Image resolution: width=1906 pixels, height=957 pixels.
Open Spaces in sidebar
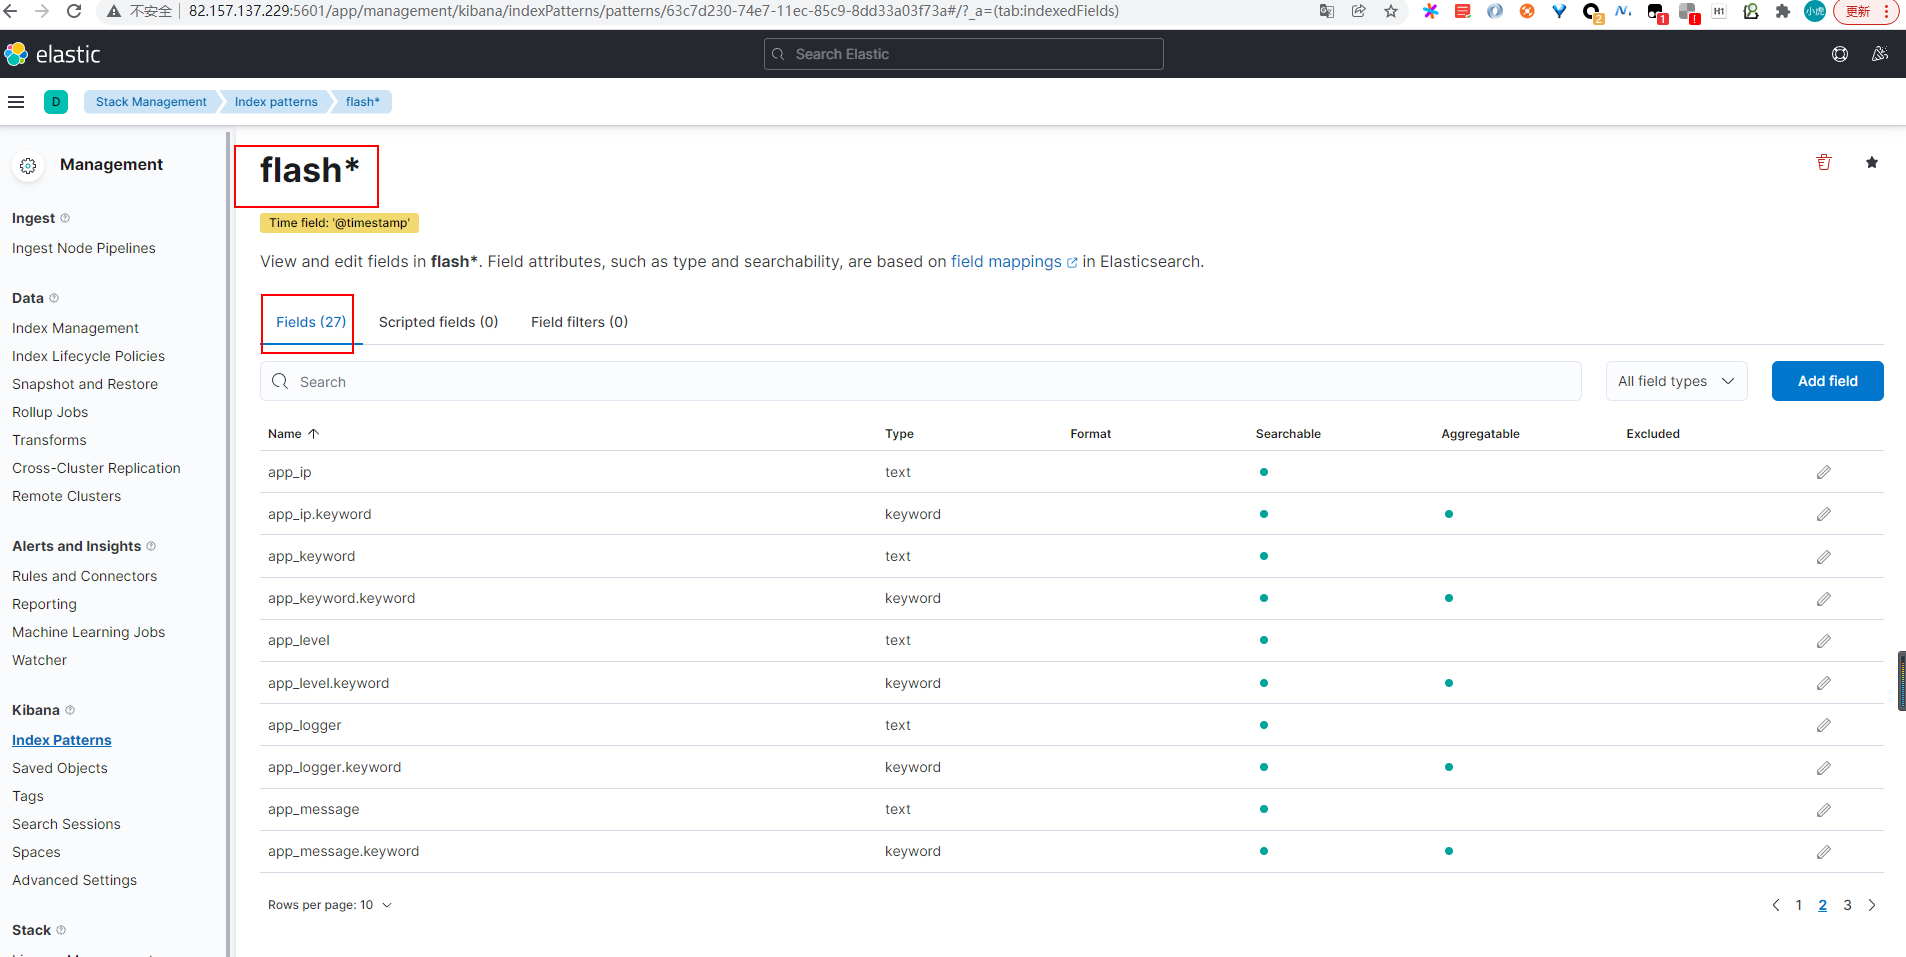(x=36, y=852)
